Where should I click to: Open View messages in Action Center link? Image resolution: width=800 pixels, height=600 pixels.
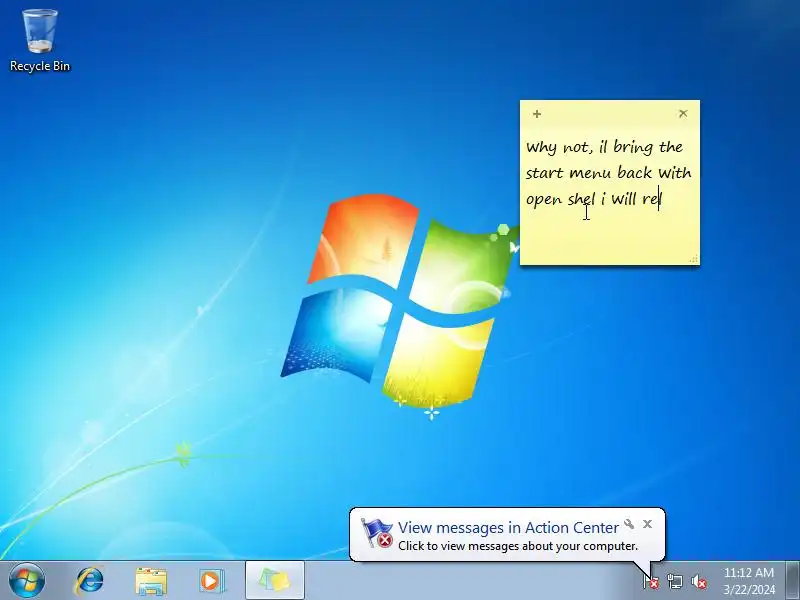pos(508,527)
